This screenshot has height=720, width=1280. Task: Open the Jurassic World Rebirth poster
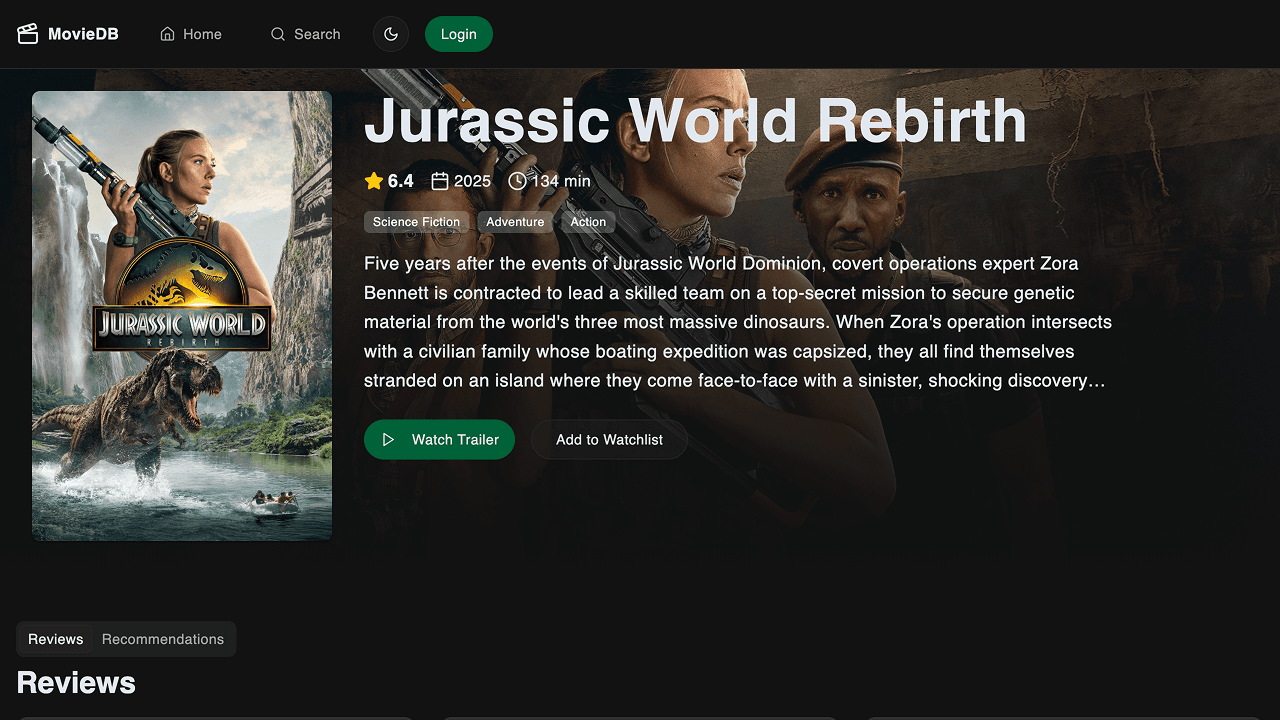pyautogui.click(x=181, y=315)
